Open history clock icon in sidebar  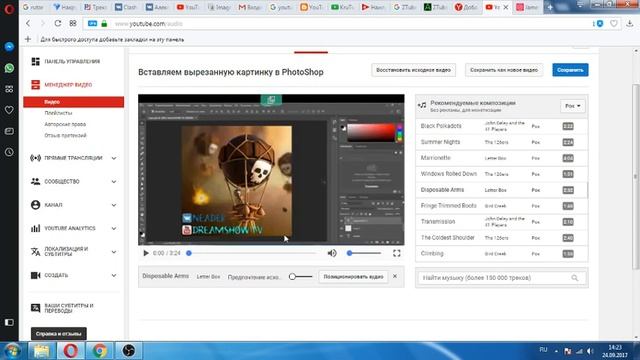9,152
